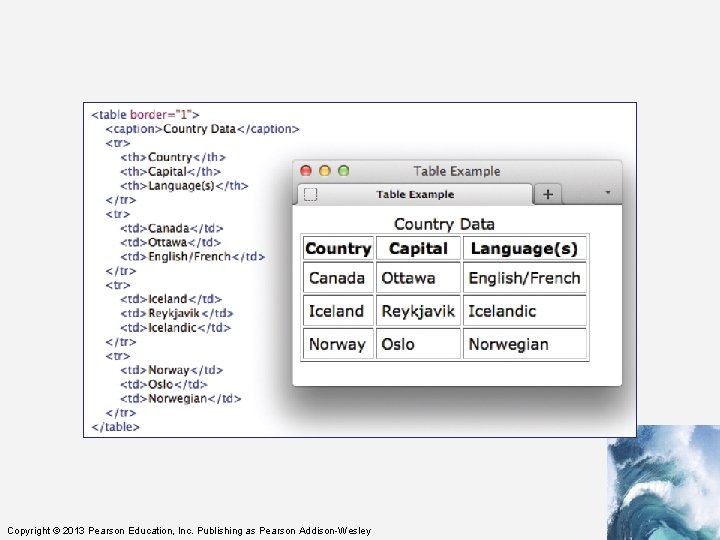Click the Iceland table cell
Screen dimensions: 720x540
pyautogui.click(x=338, y=311)
